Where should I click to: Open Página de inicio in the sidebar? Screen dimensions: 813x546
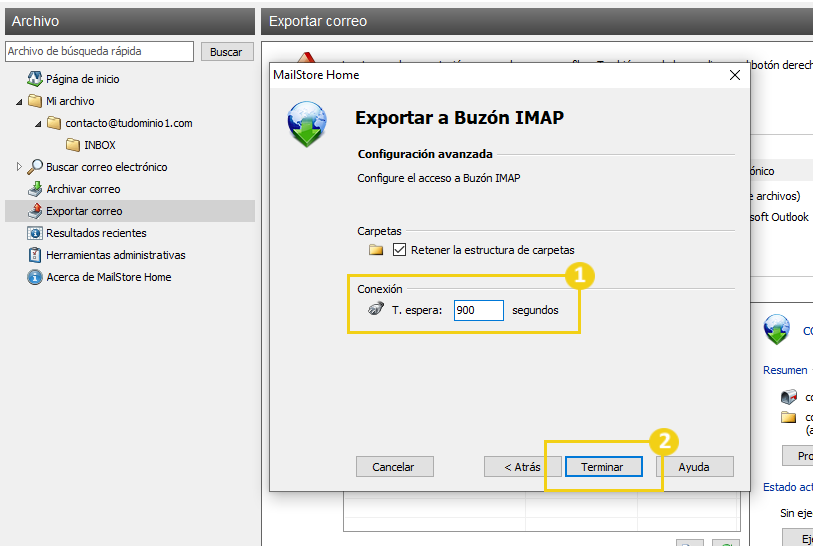coord(82,79)
